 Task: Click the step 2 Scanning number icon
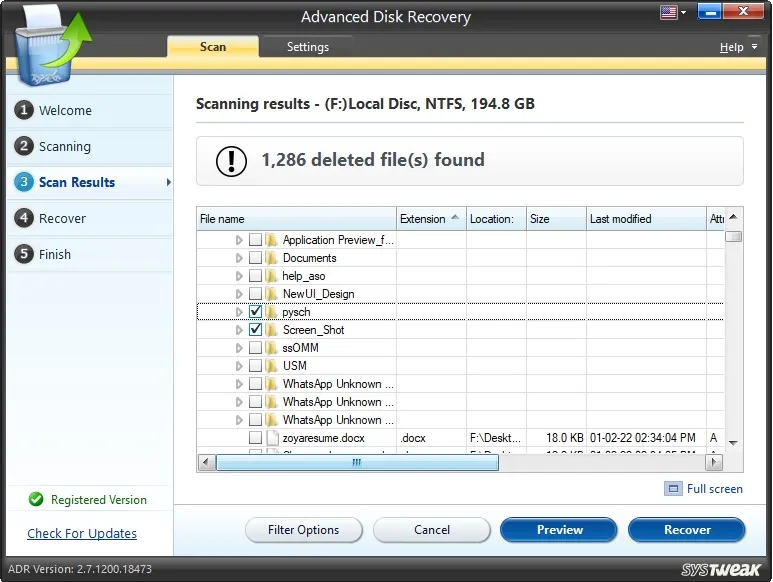23,146
